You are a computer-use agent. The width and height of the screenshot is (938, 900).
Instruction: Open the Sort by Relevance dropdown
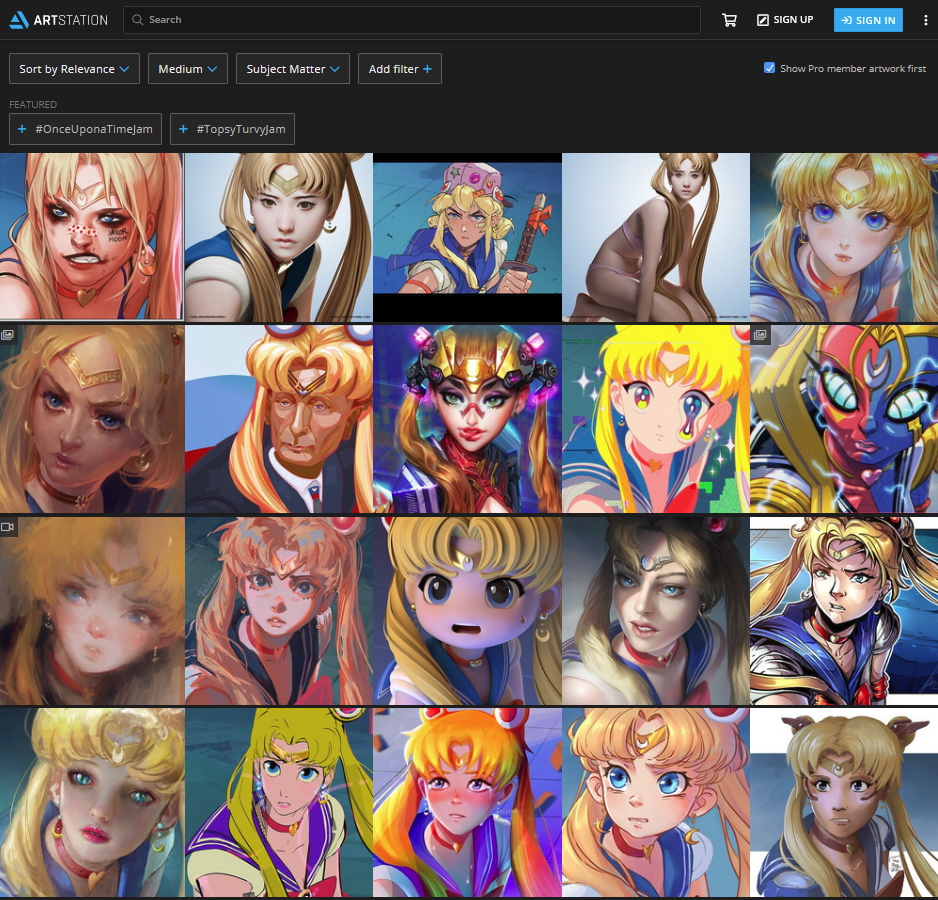[x=74, y=68]
